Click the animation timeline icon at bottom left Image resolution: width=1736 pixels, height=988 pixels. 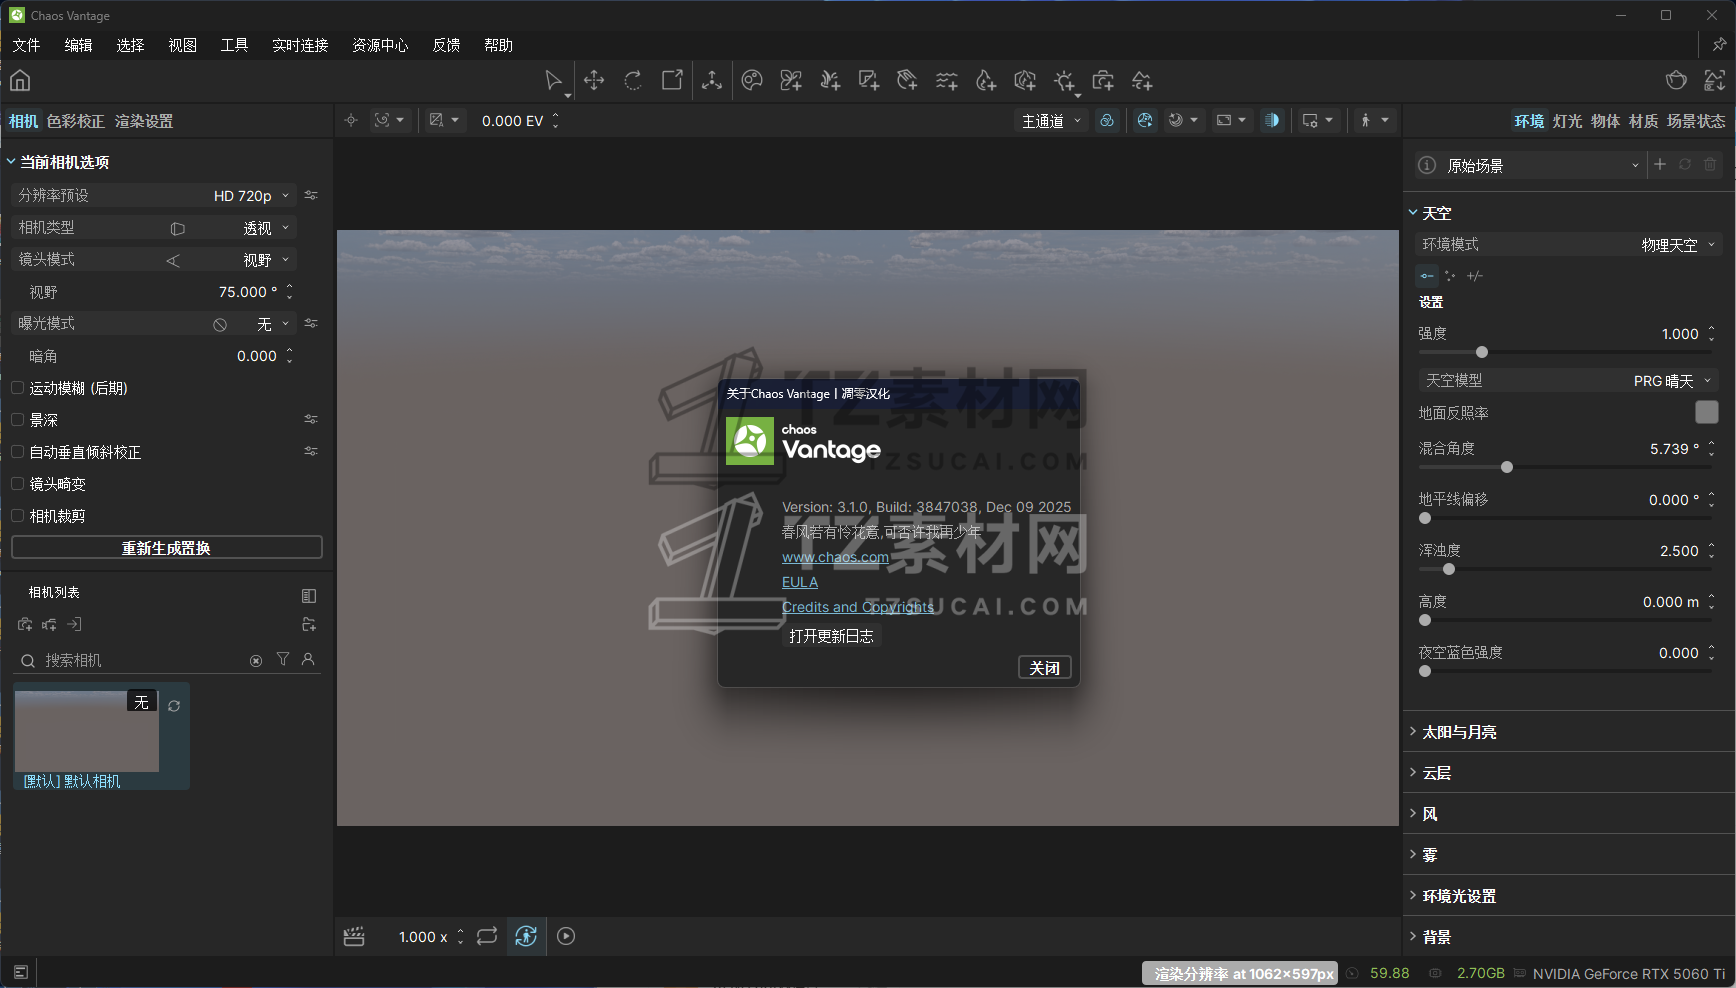(x=354, y=936)
